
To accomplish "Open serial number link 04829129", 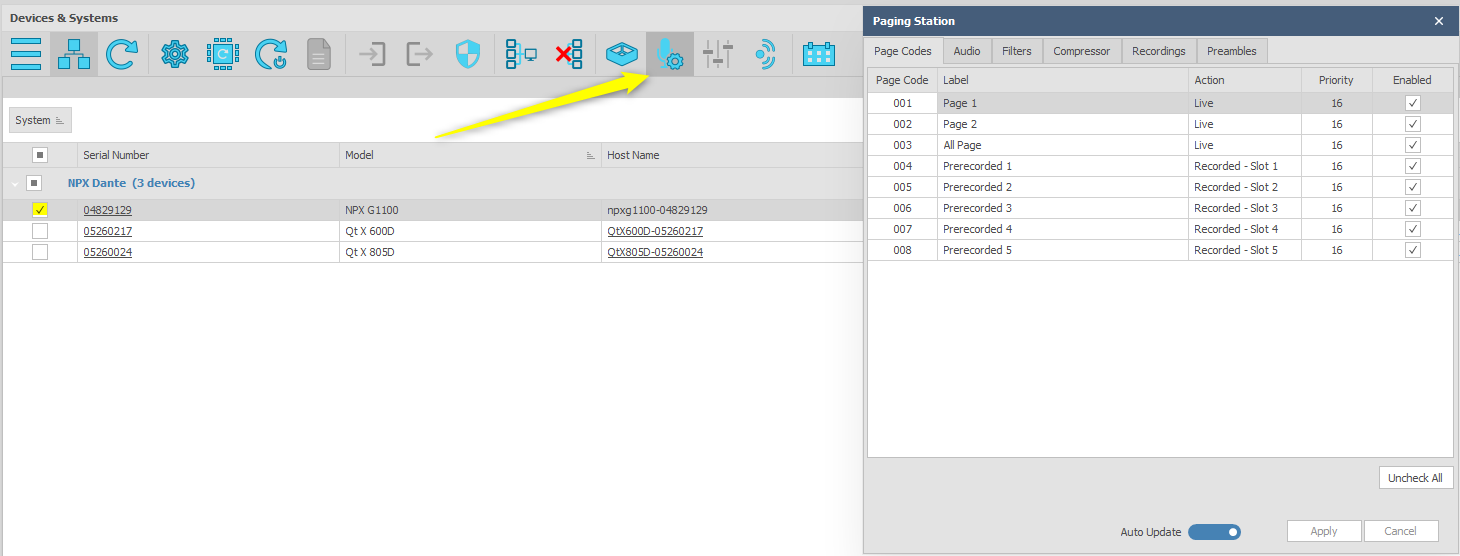I will [108, 210].
